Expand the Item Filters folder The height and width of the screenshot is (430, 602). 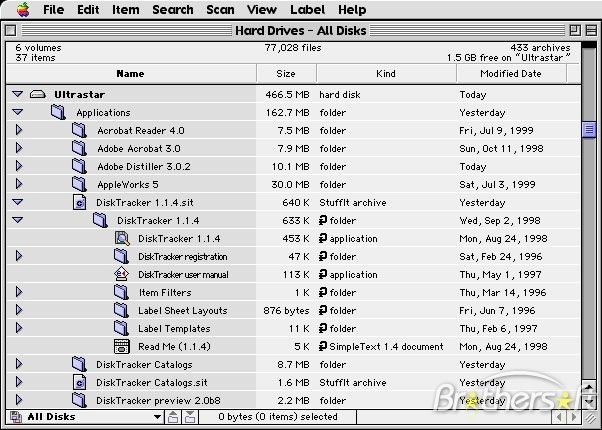point(18,292)
